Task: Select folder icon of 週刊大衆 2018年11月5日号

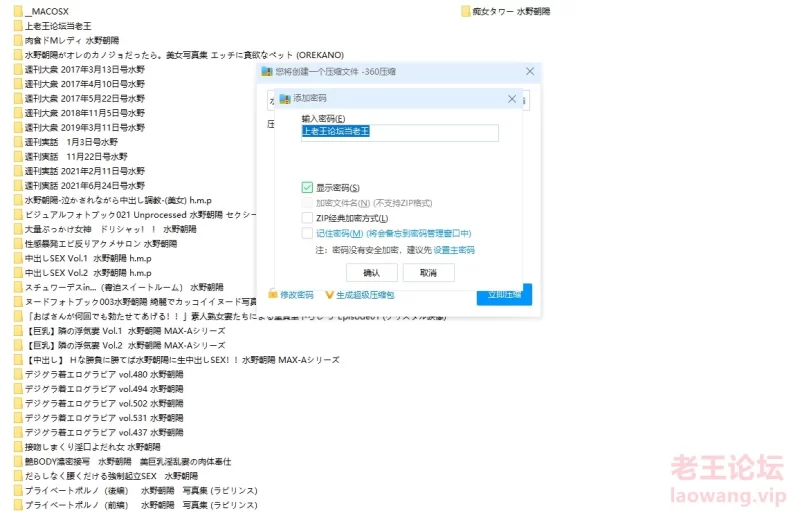Action: (x=18, y=113)
